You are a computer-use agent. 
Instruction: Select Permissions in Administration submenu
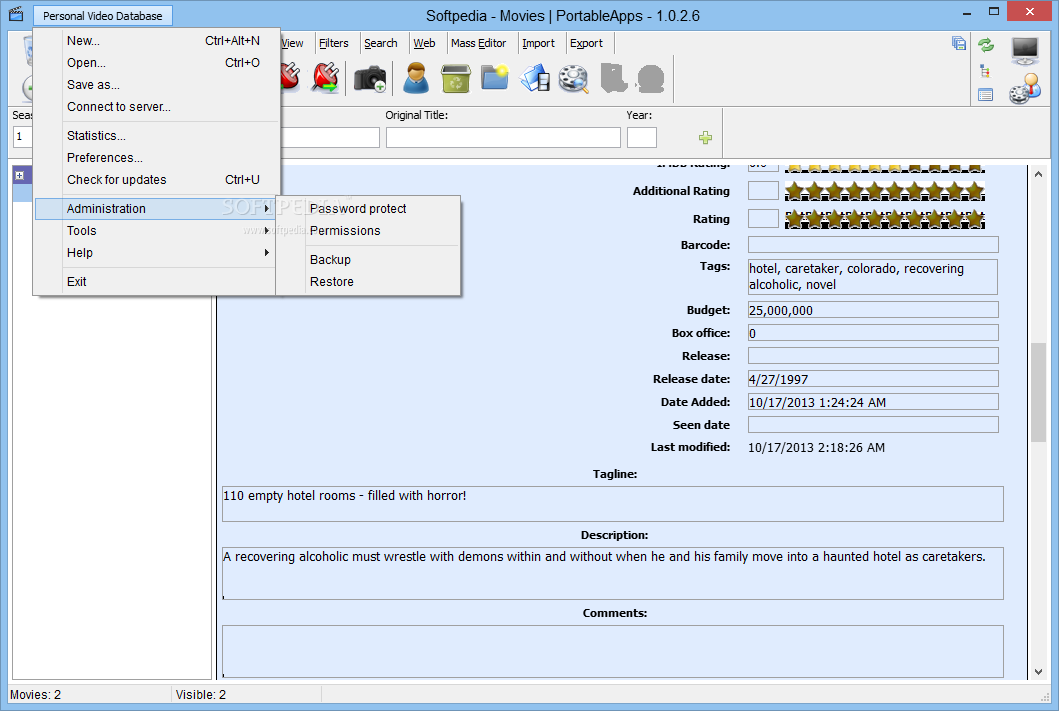(x=369, y=231)
